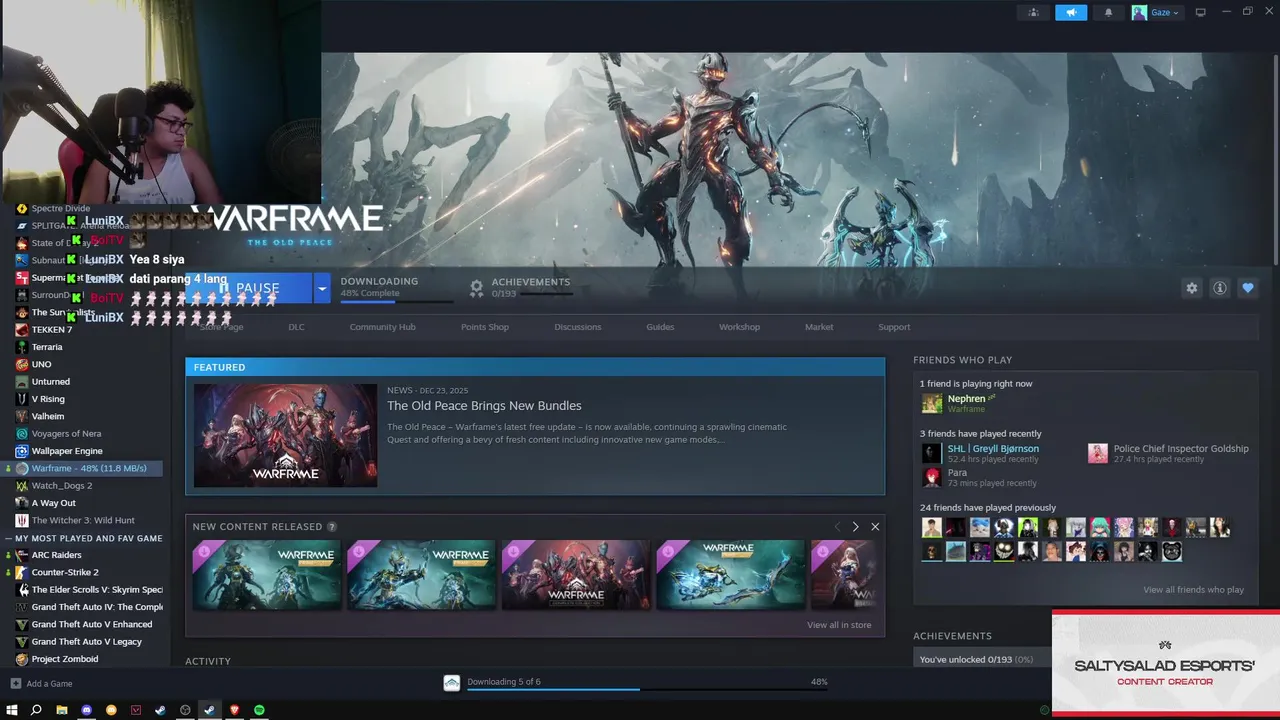1280x720 pixels.
Task: Open the third Warframe bundle thumbnail
Action: pyautogui.click(x=575, y=575)
